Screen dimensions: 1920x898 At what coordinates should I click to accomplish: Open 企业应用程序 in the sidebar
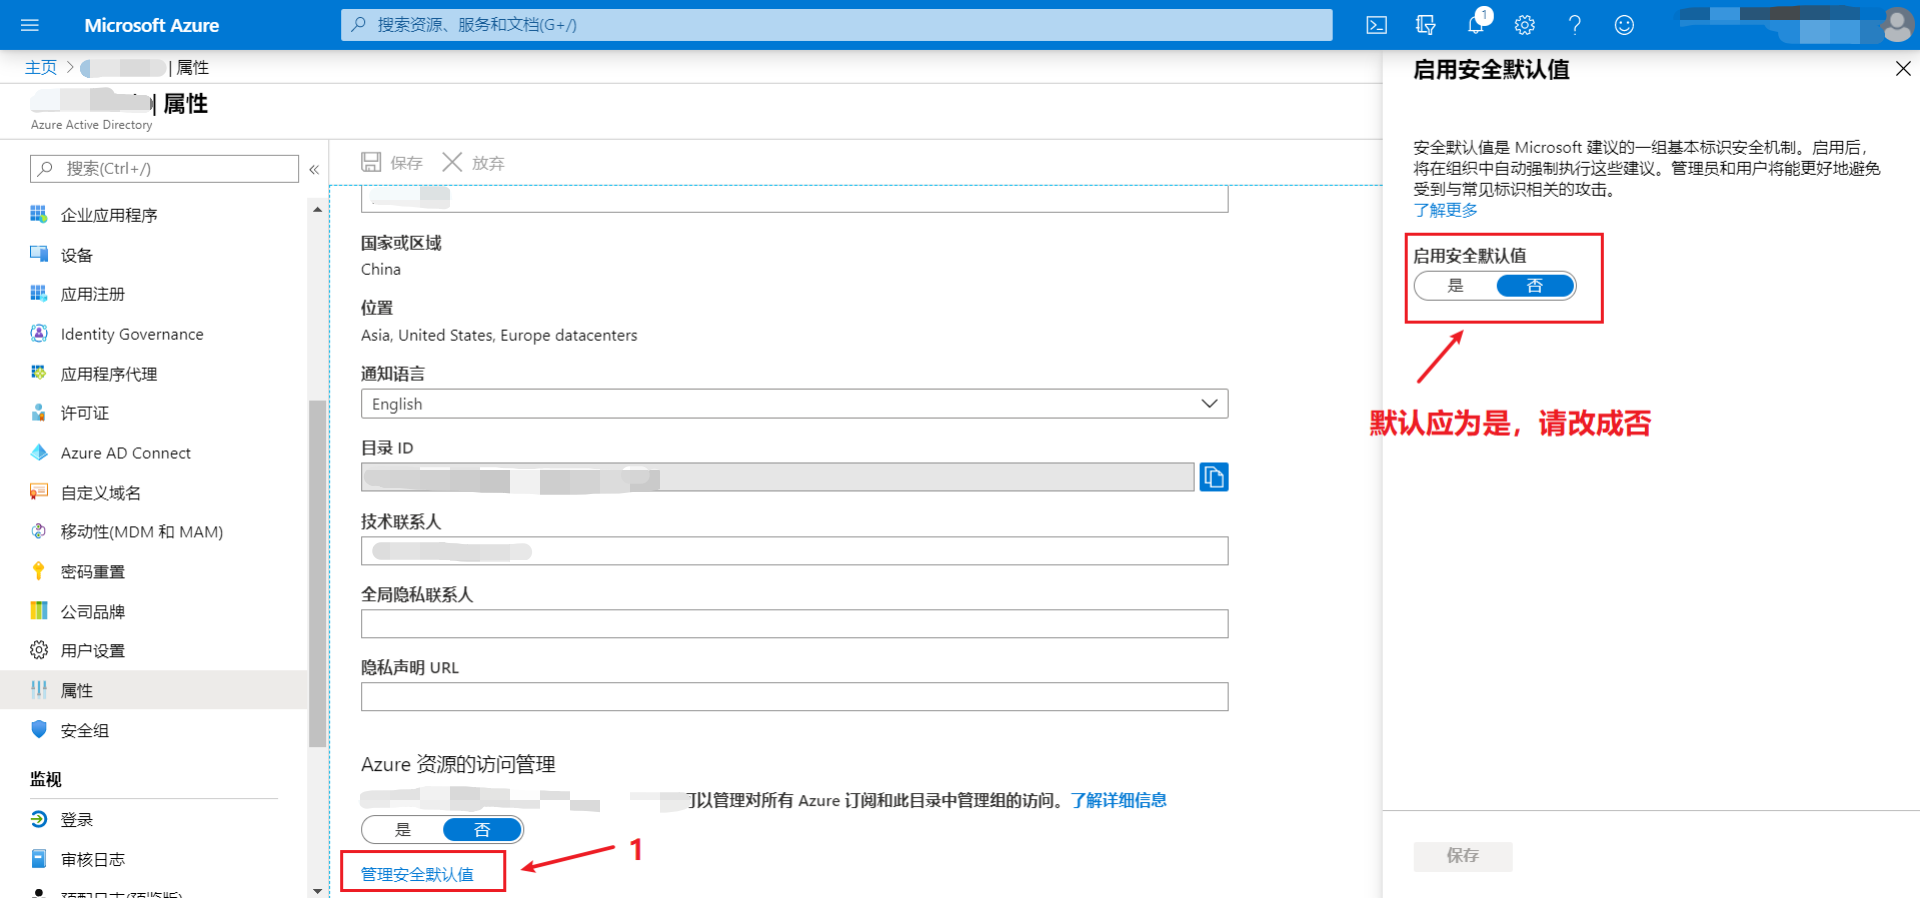click(x=109, y=215)
